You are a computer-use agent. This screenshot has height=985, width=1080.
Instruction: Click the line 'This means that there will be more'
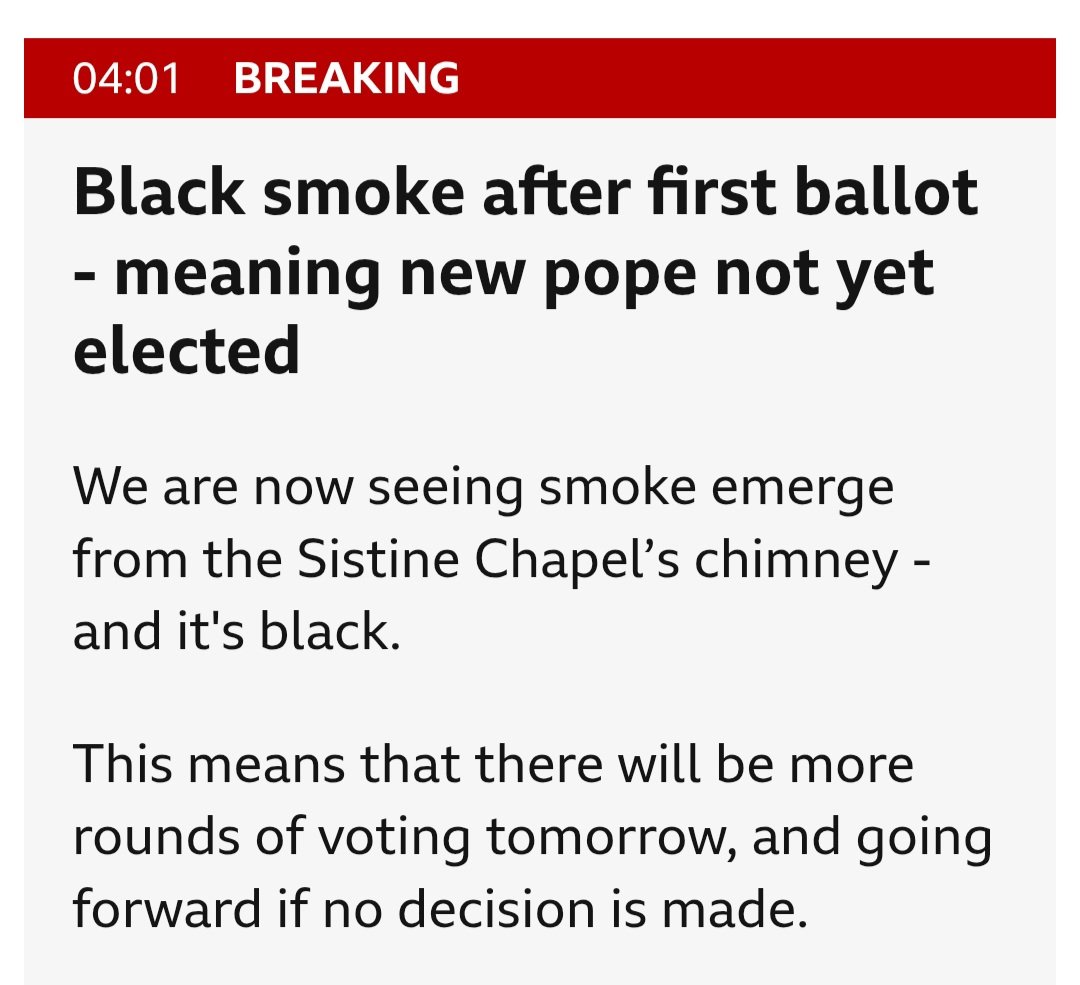coord(494,765)
